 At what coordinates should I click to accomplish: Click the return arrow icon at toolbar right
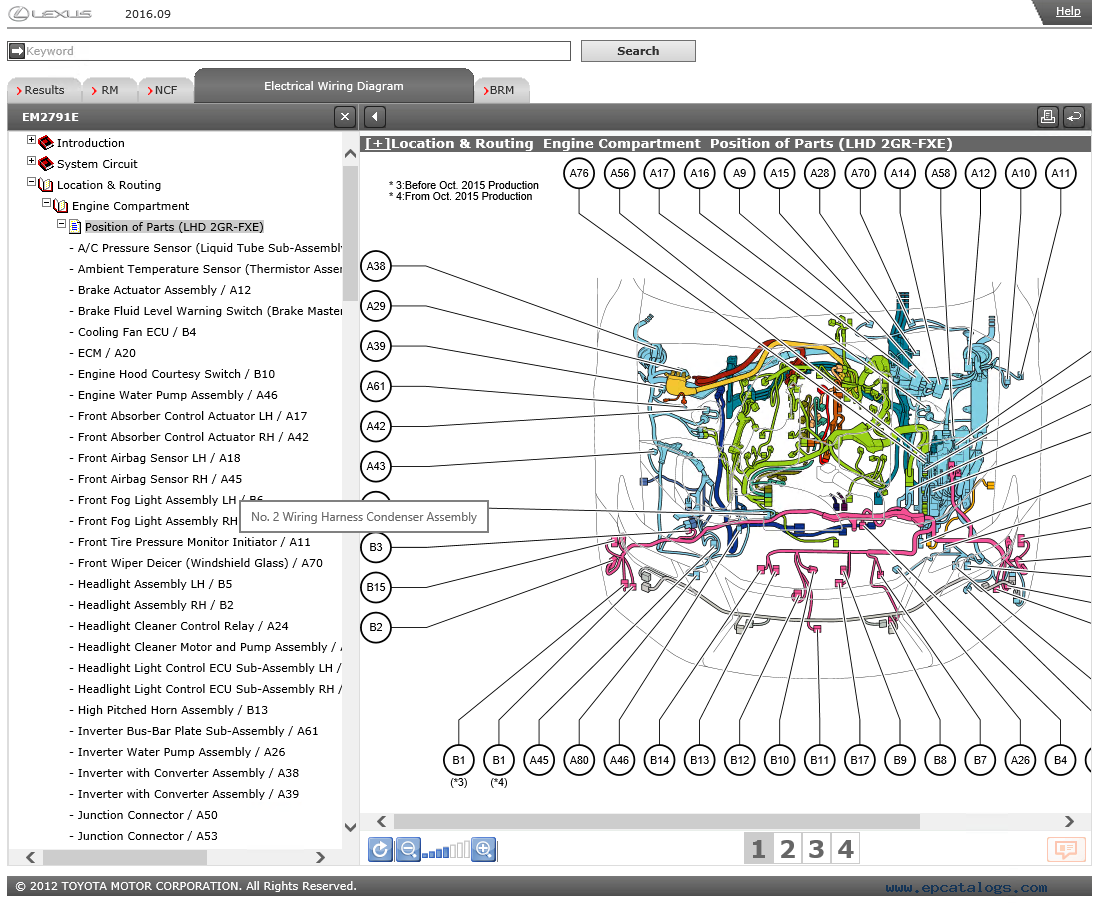coord(1073,117)
